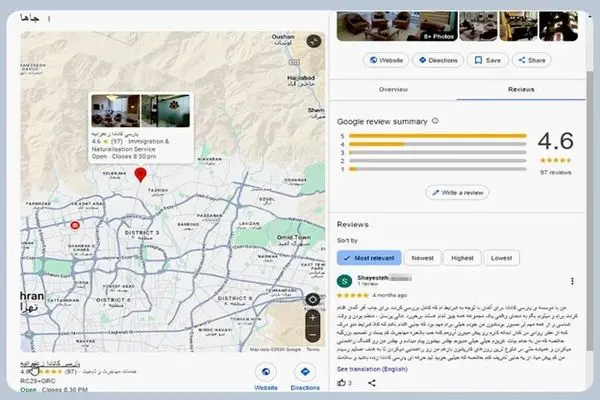
Task: Expand the map with the top-right round button
Action: tap(314, 41)
